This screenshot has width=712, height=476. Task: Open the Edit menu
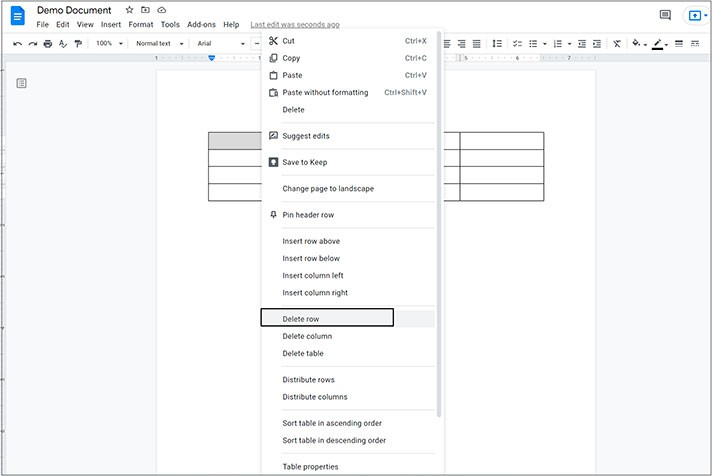click(63, 25)
